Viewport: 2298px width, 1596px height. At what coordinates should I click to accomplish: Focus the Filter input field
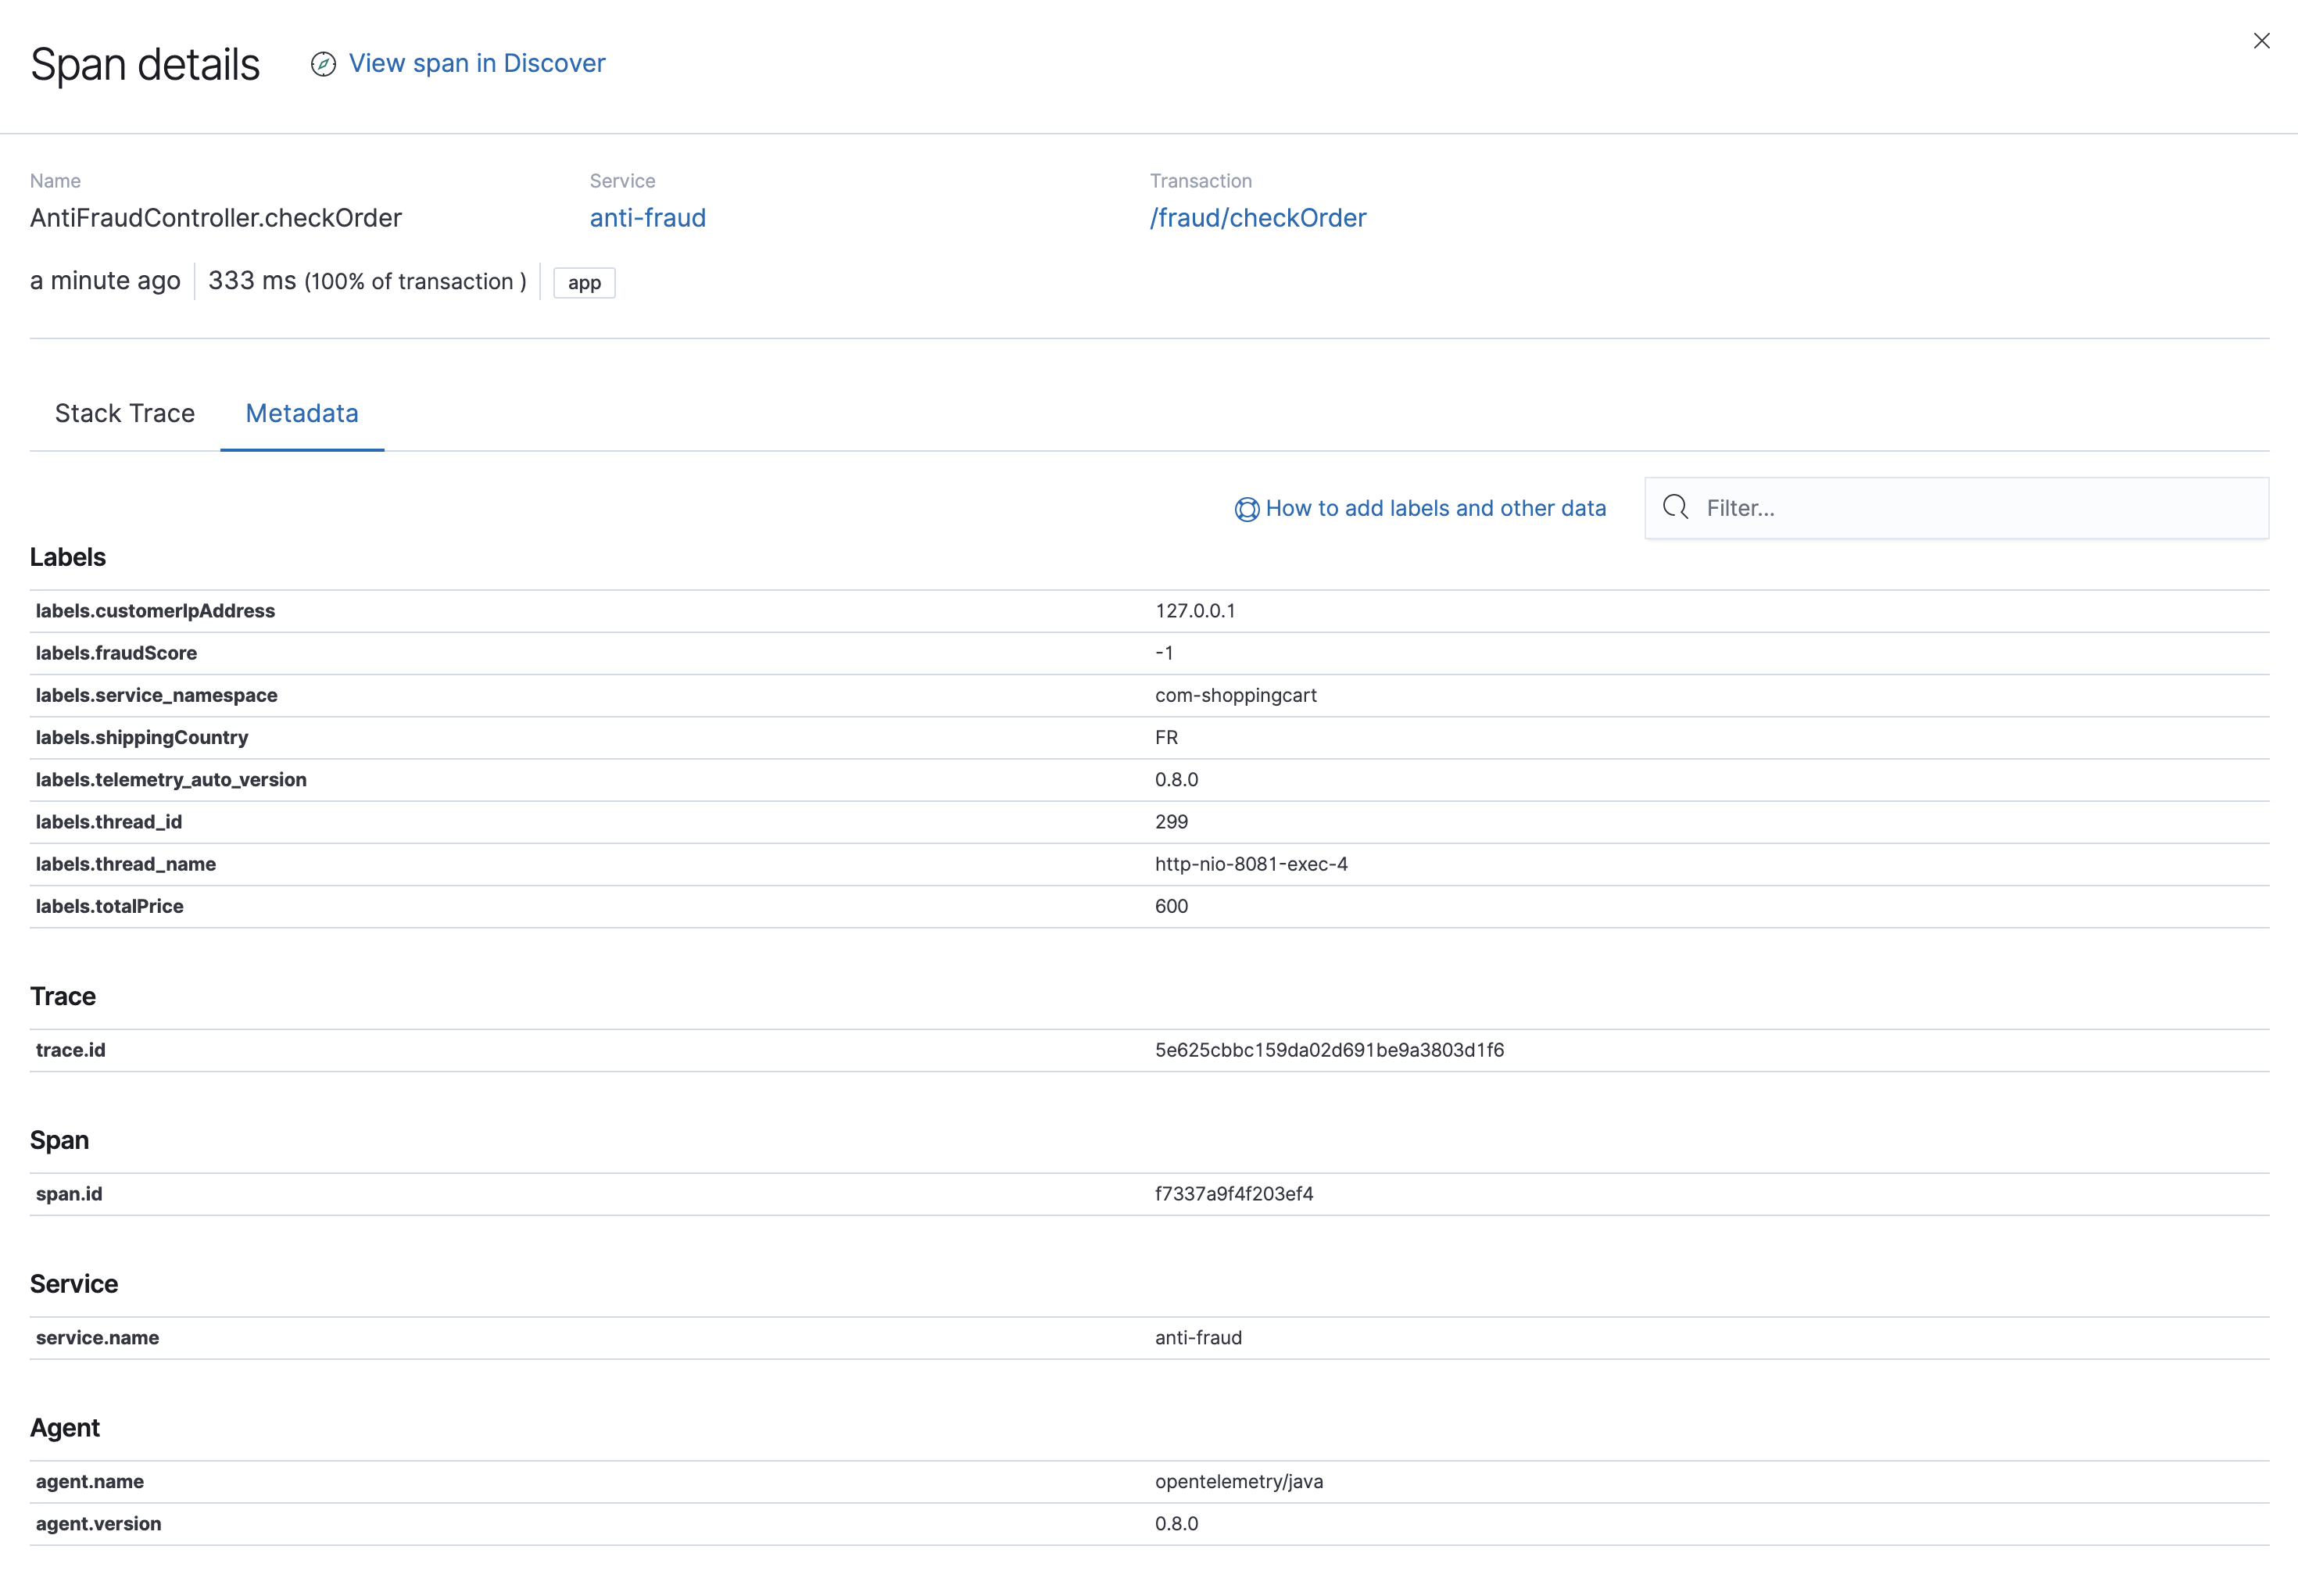pyautogui.click(x=1956, y=508)
